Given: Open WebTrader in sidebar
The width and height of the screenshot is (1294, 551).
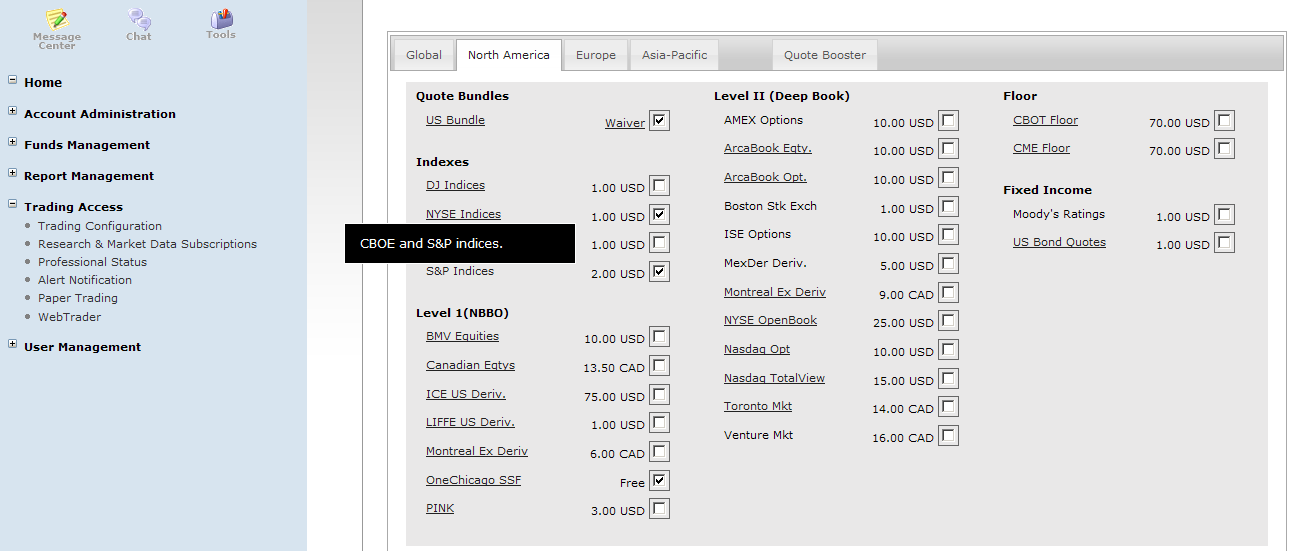Looking at the screenshot, I should (69, 317).
